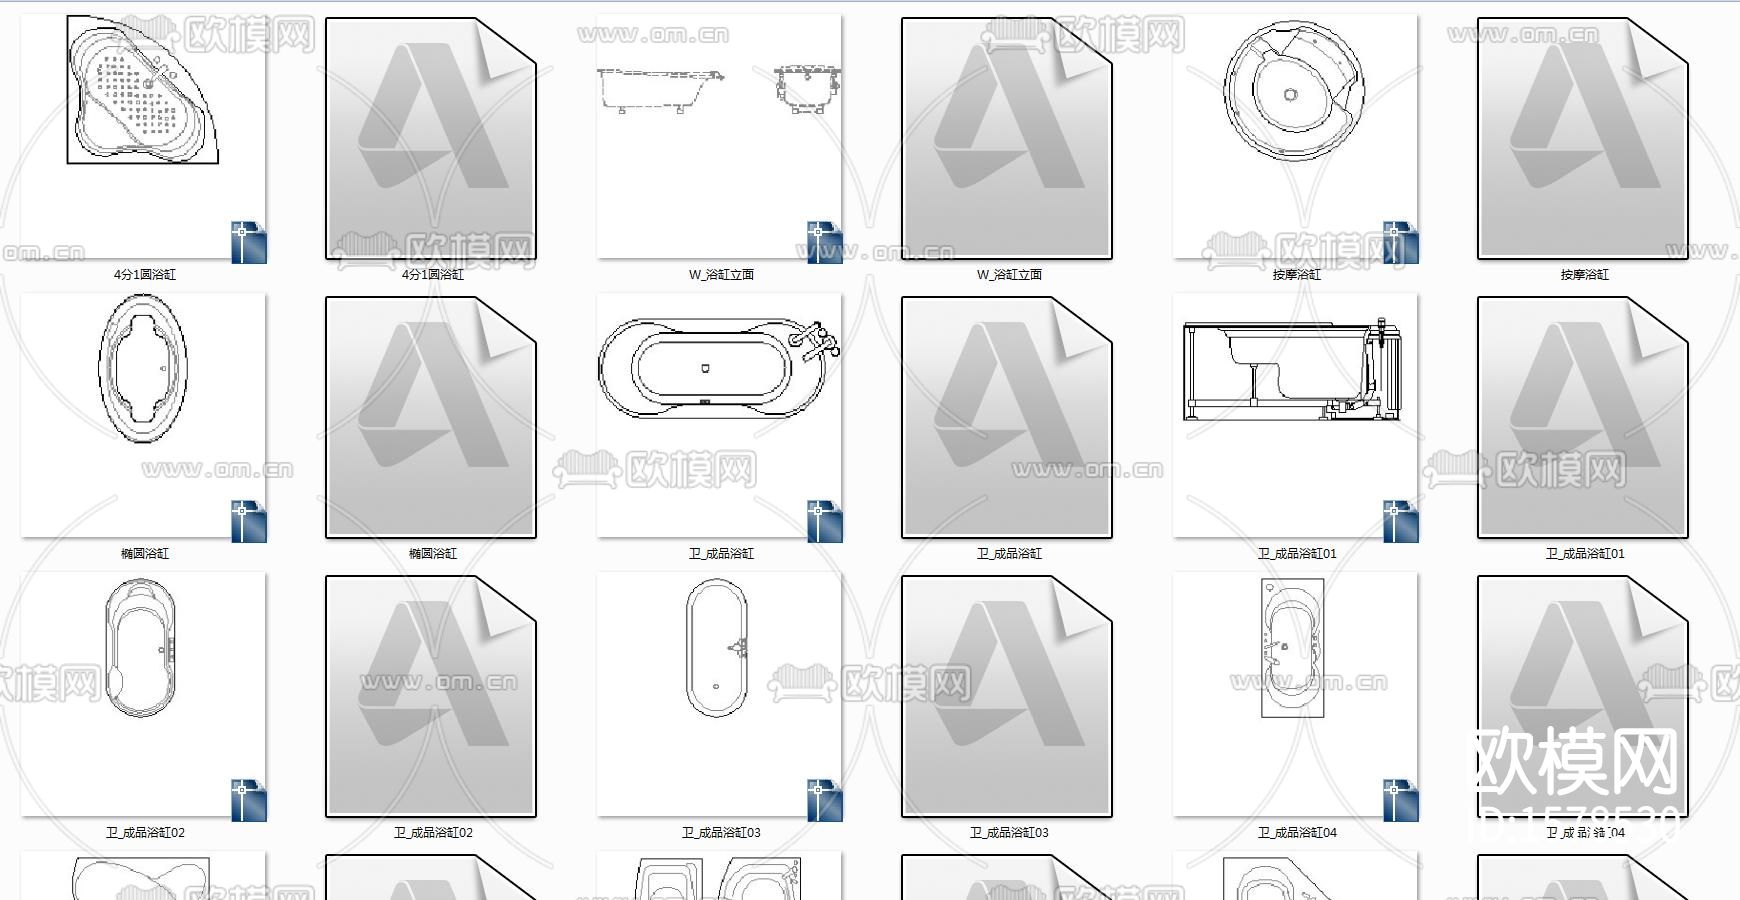Select the 4分1圆浴缸 file with the Autodesk icon
Screen dimensions: 1740x900
[431, 139]
